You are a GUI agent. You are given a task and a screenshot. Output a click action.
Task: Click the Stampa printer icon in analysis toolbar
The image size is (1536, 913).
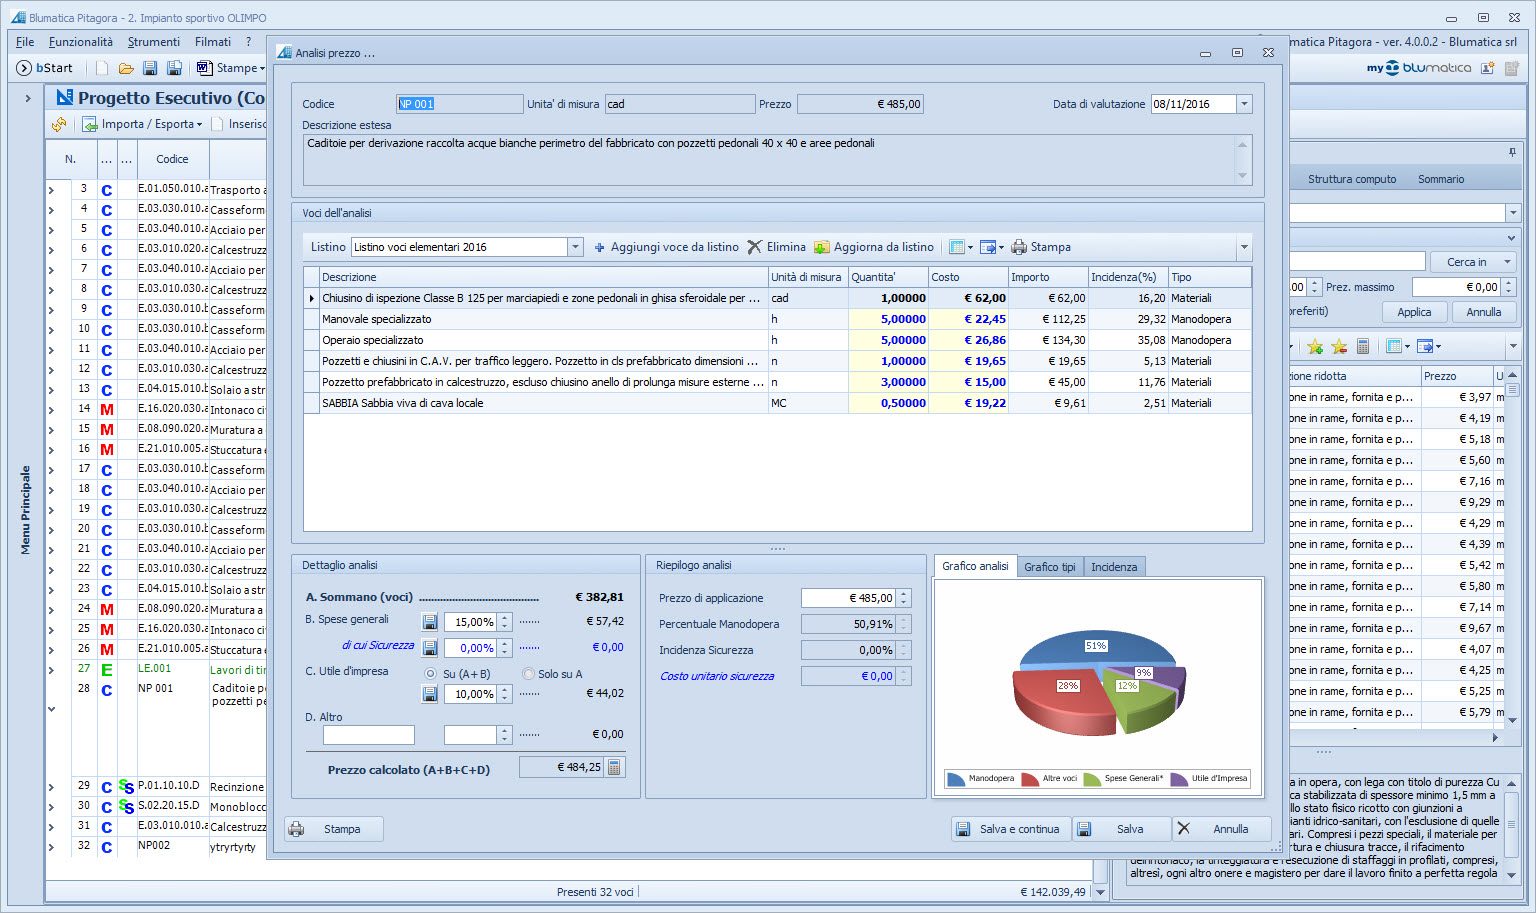(1019, 247)
